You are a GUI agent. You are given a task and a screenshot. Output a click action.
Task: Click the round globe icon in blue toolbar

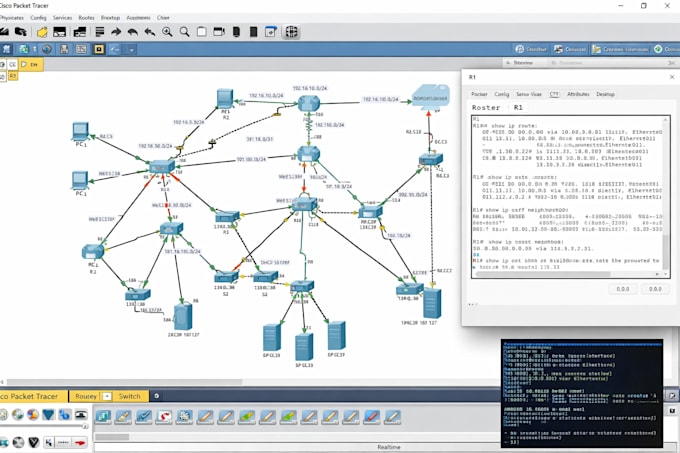tap(47, 49)
